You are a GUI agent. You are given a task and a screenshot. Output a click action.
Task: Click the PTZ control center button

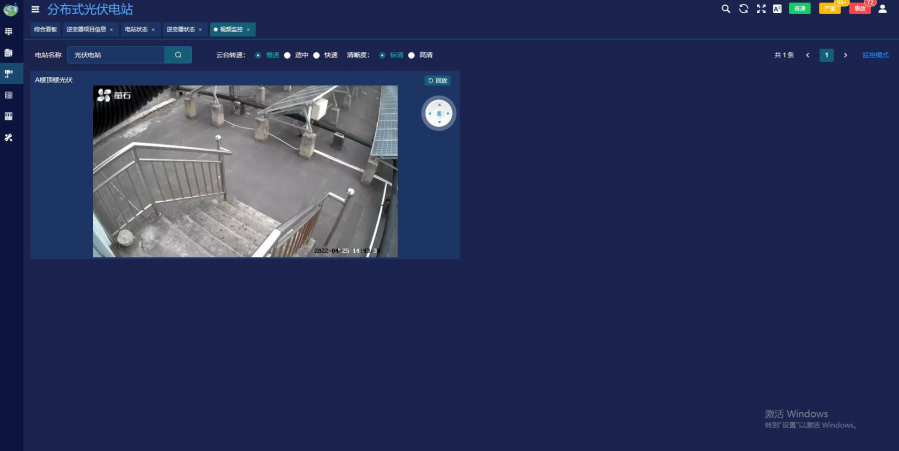pyautogui.click(x=440, y=113)
